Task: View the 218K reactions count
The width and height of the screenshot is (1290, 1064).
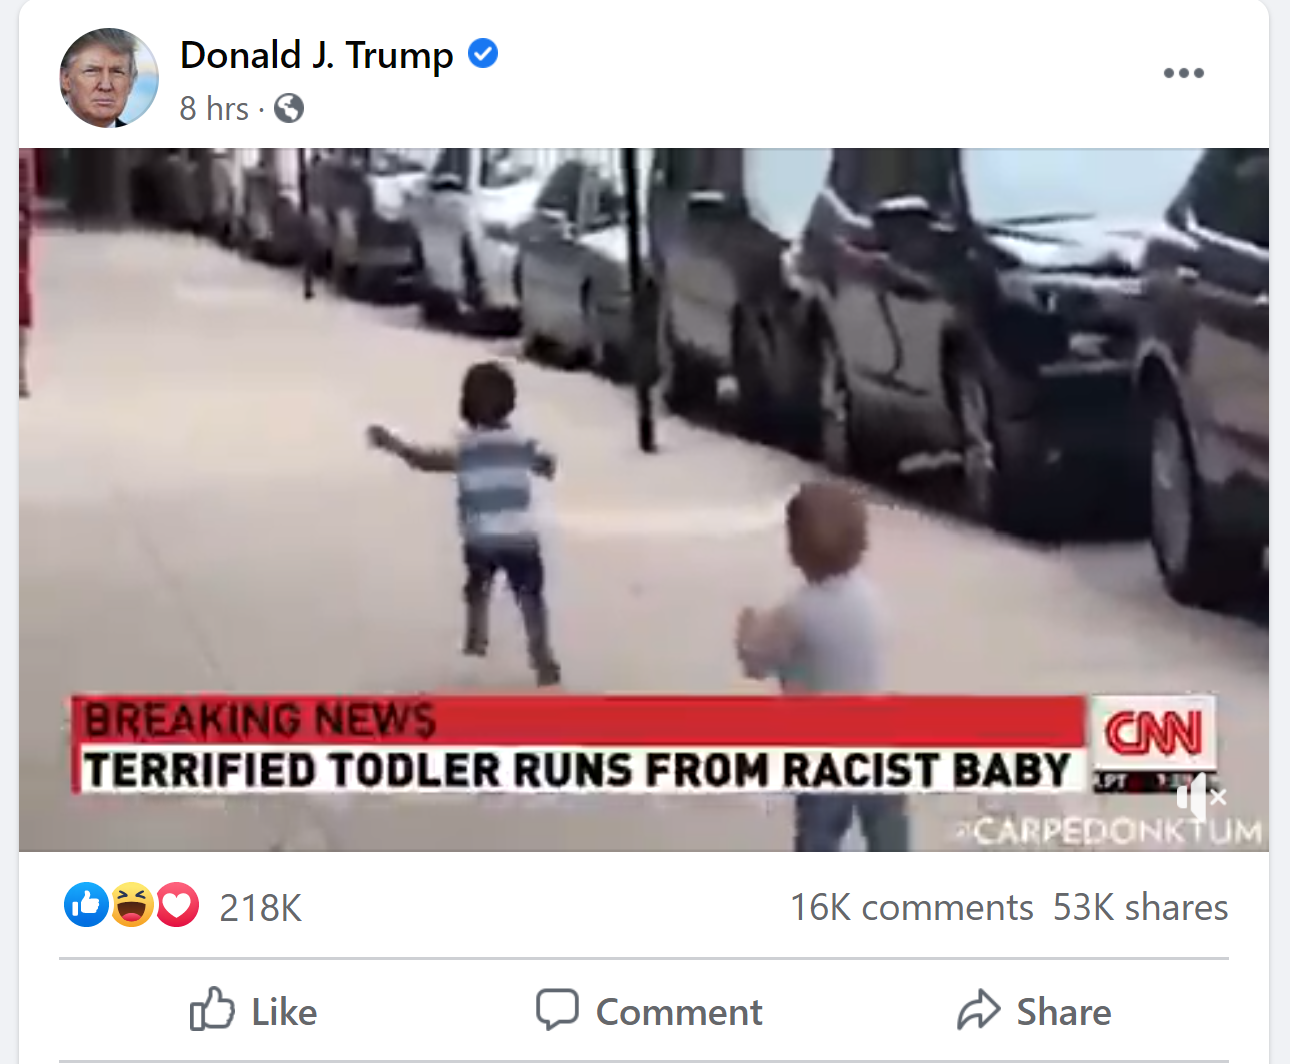Action: (x=260, y=908)
